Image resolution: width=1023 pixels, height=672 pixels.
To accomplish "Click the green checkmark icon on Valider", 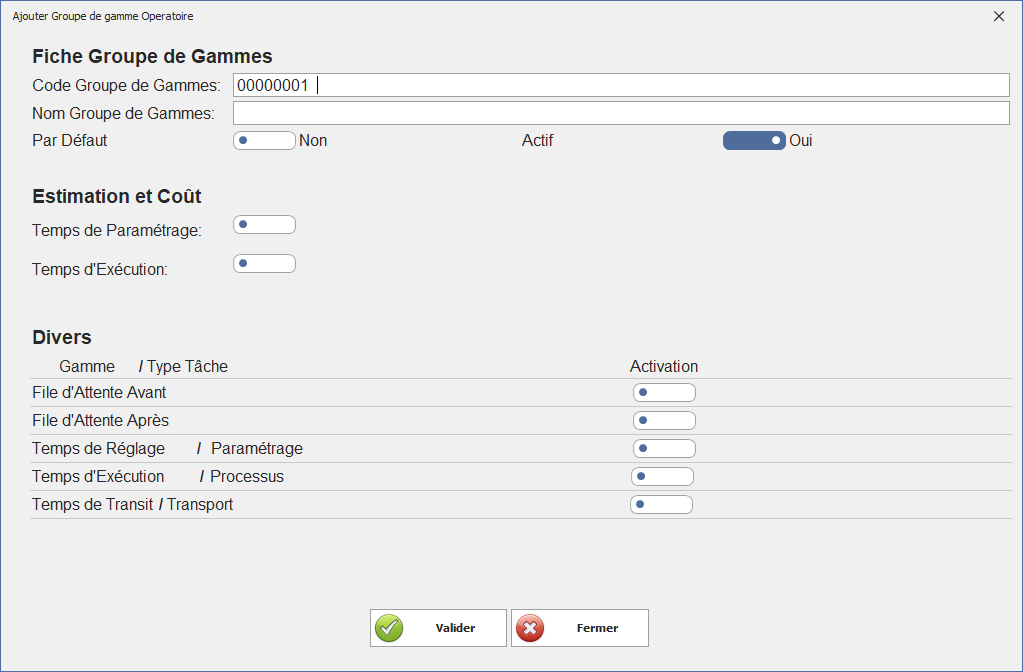I will click(389, 628).
